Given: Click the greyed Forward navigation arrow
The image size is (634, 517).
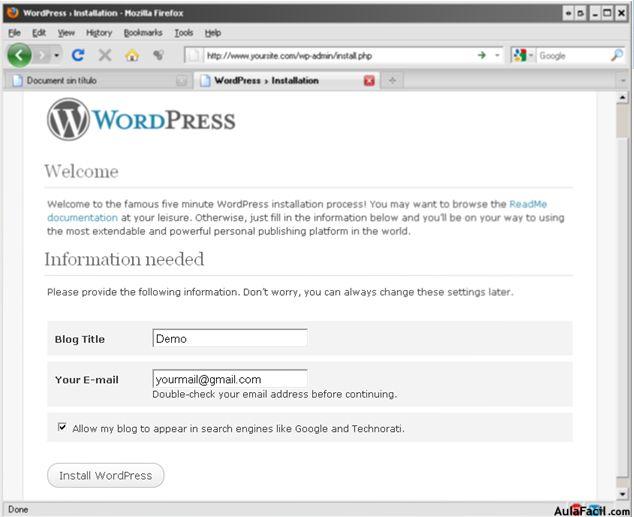Looking at the screenshot, I should [42, 55].
